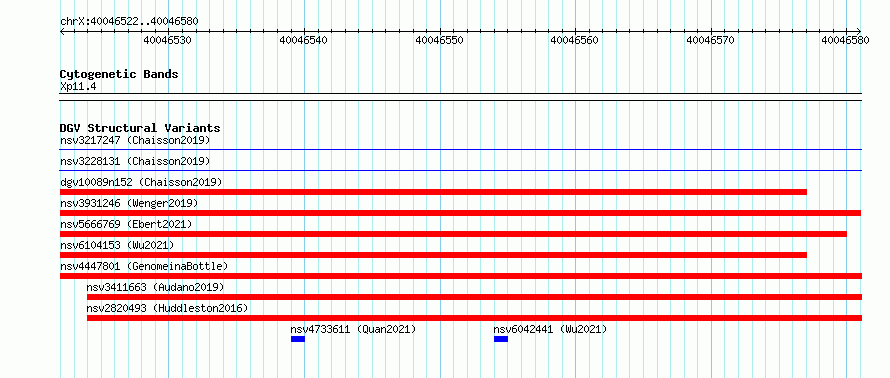The image size is (890, 378).
Task: Click the left arrowhead of the ruler
Action: click(x=62, y=32)
